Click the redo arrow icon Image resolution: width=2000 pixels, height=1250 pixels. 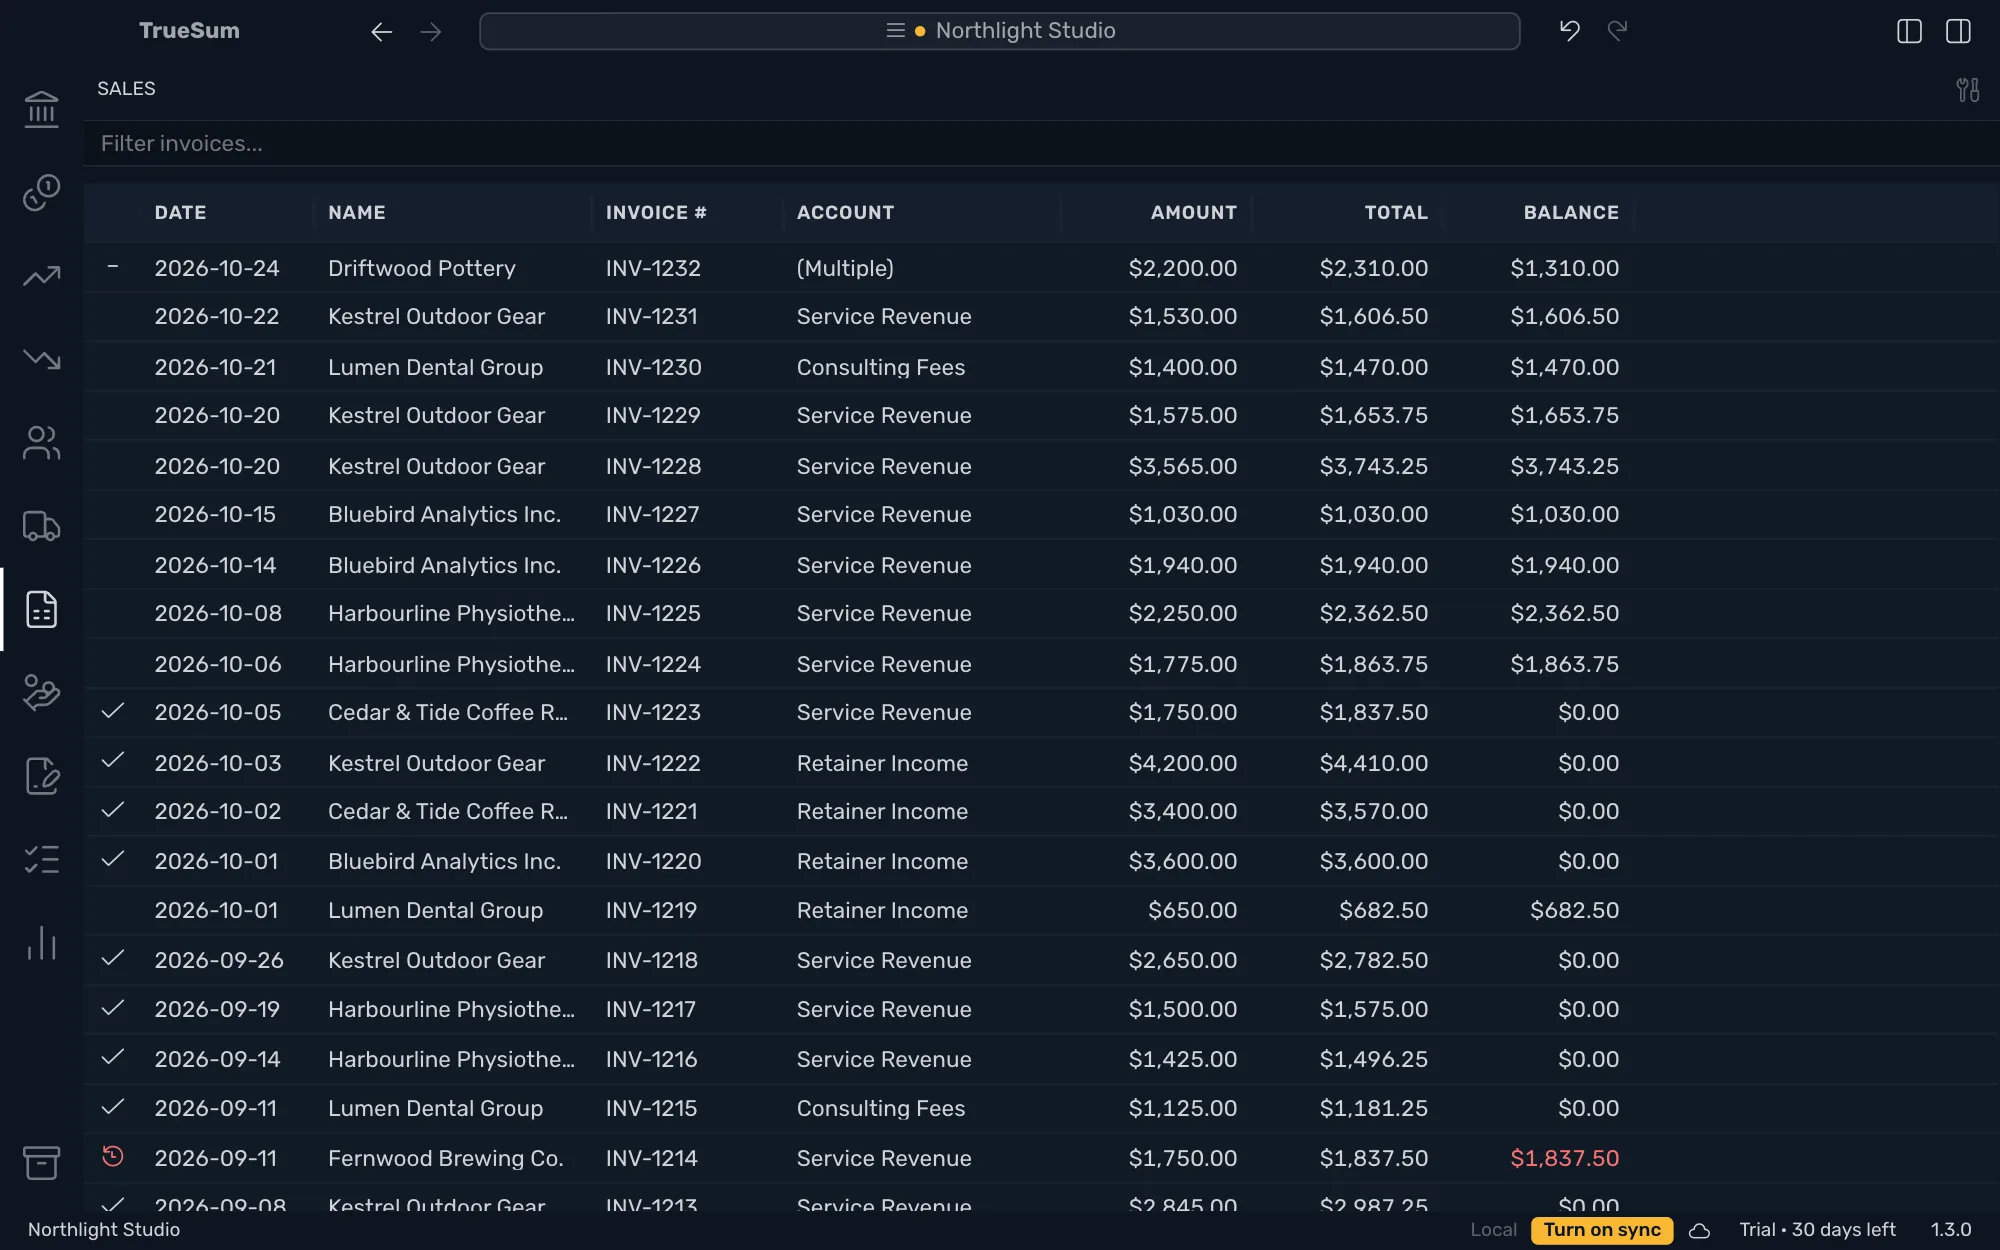pyautogui.click(x=1617, y=31)
